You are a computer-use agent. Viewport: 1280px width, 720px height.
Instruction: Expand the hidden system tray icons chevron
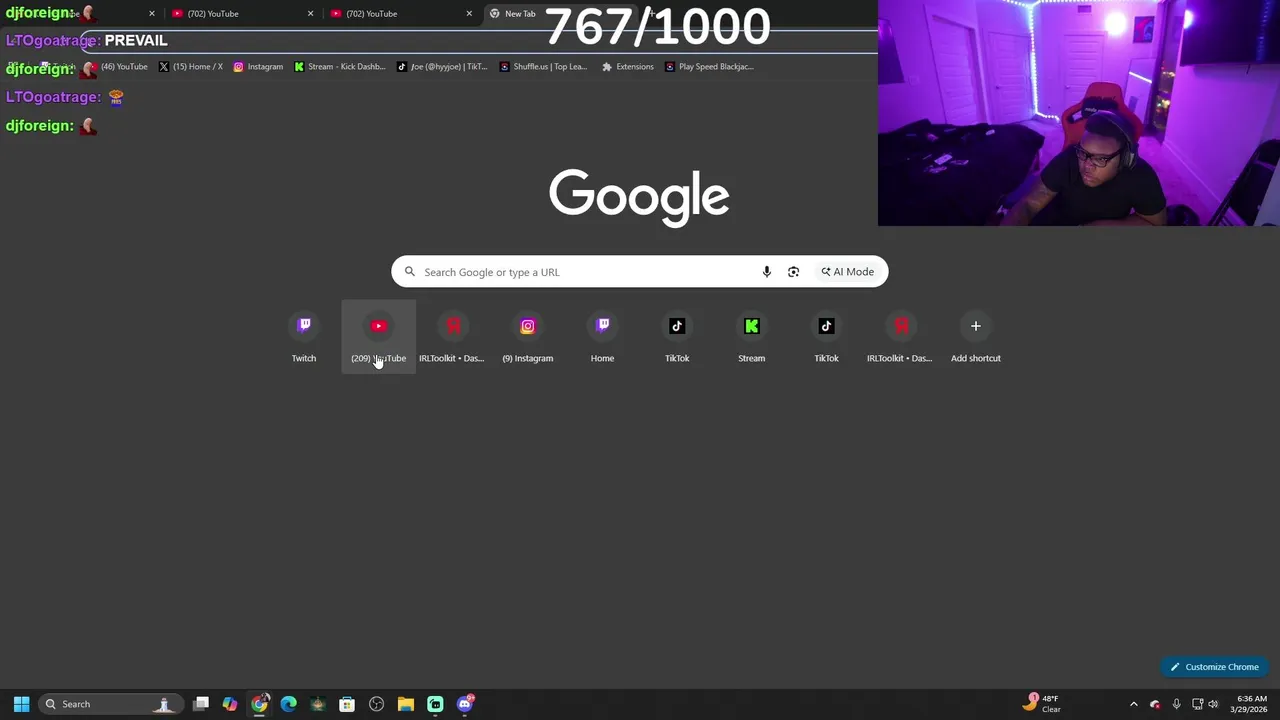(1133, 704)
